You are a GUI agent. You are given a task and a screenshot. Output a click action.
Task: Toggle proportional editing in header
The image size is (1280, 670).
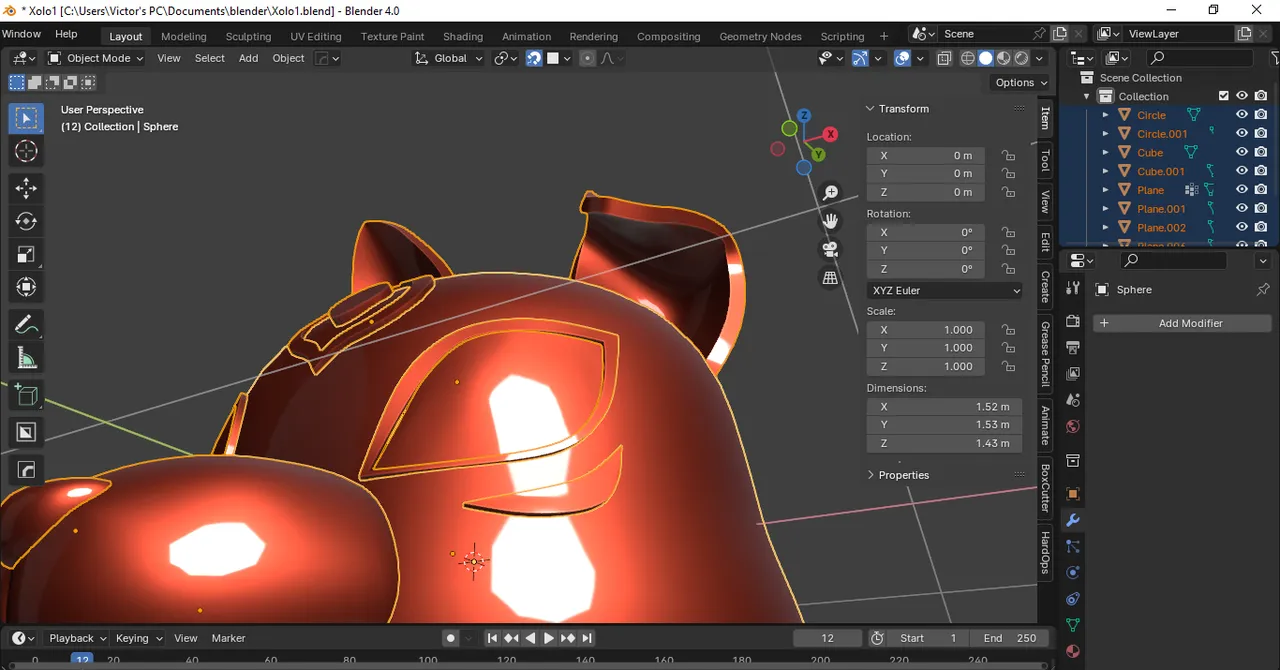[587, 58]
